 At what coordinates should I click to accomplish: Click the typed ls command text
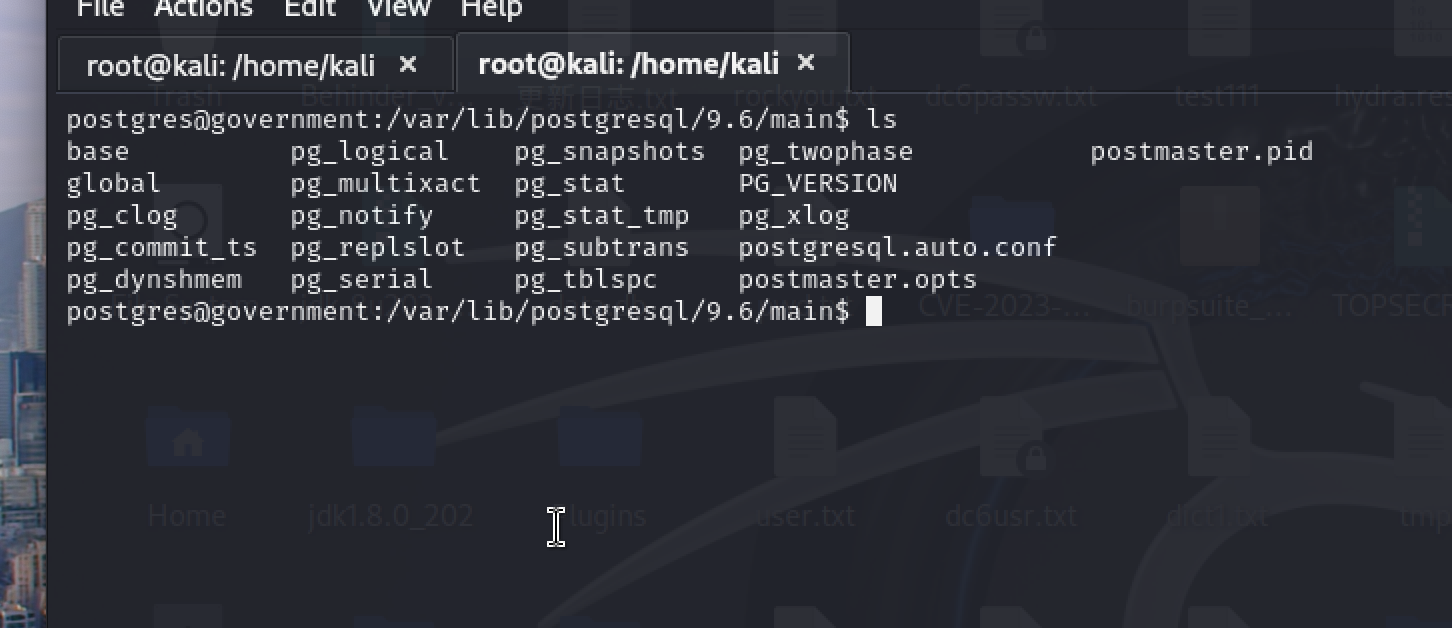click(882, 120)
